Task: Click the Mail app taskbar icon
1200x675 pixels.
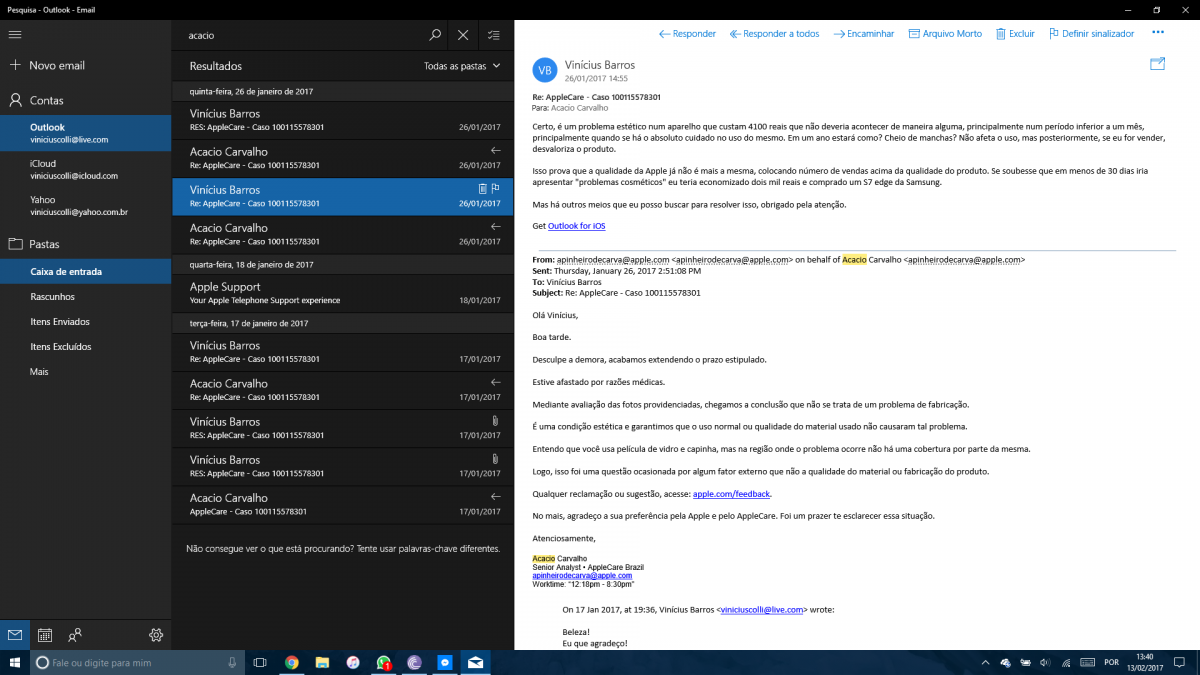Action: (x=475, y=662)
